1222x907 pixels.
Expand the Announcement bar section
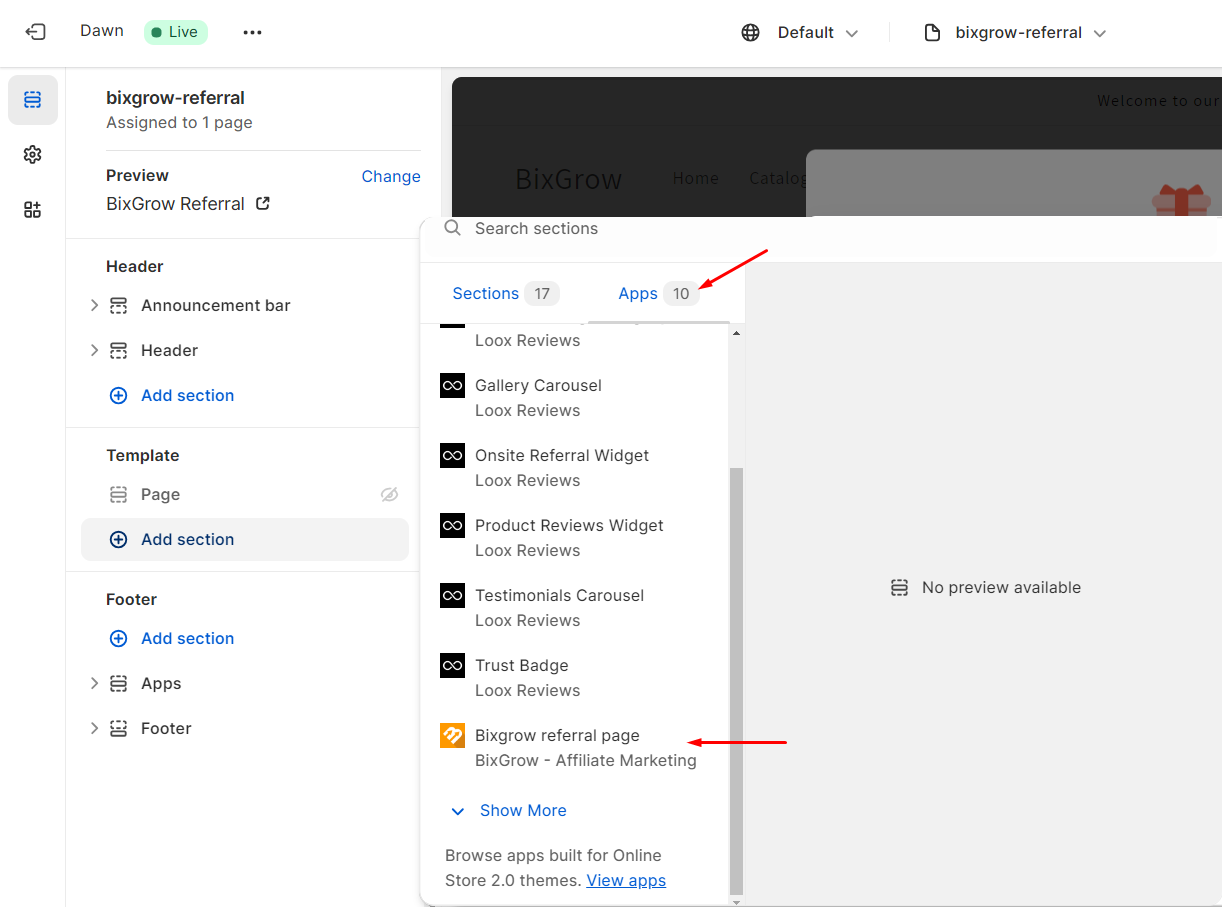click(95, 306)
